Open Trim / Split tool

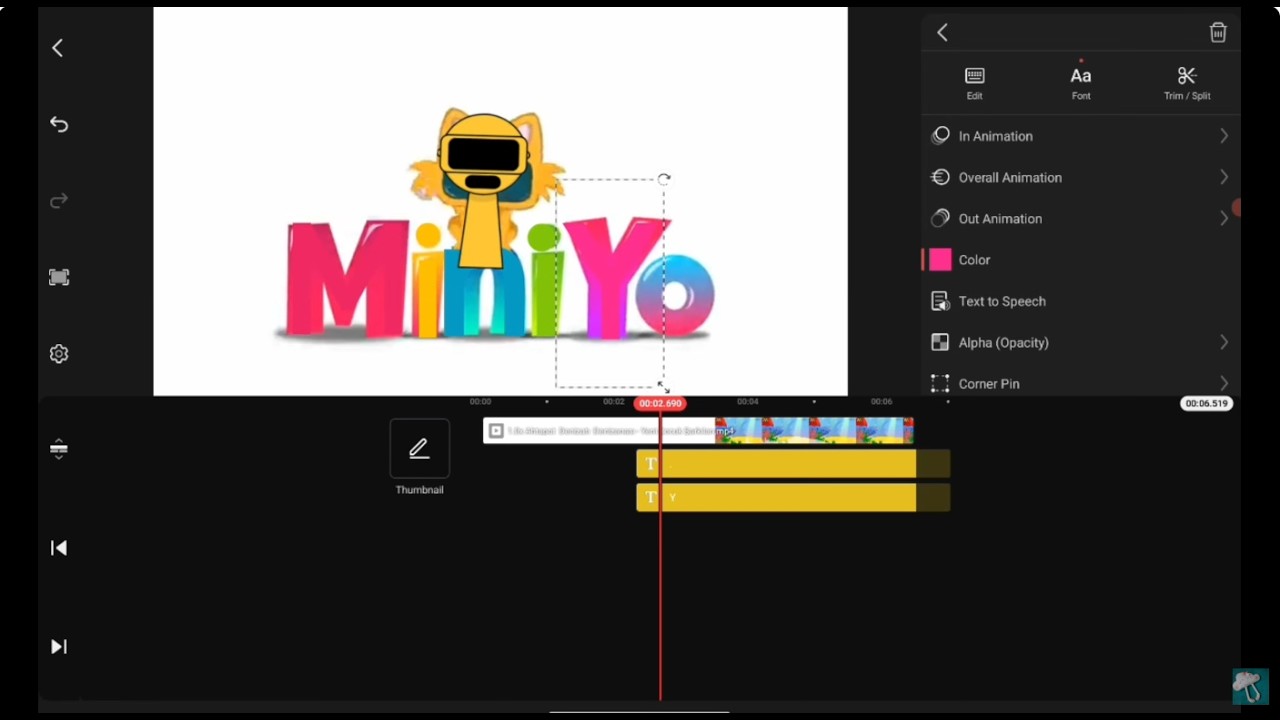tap(1187, 83)
